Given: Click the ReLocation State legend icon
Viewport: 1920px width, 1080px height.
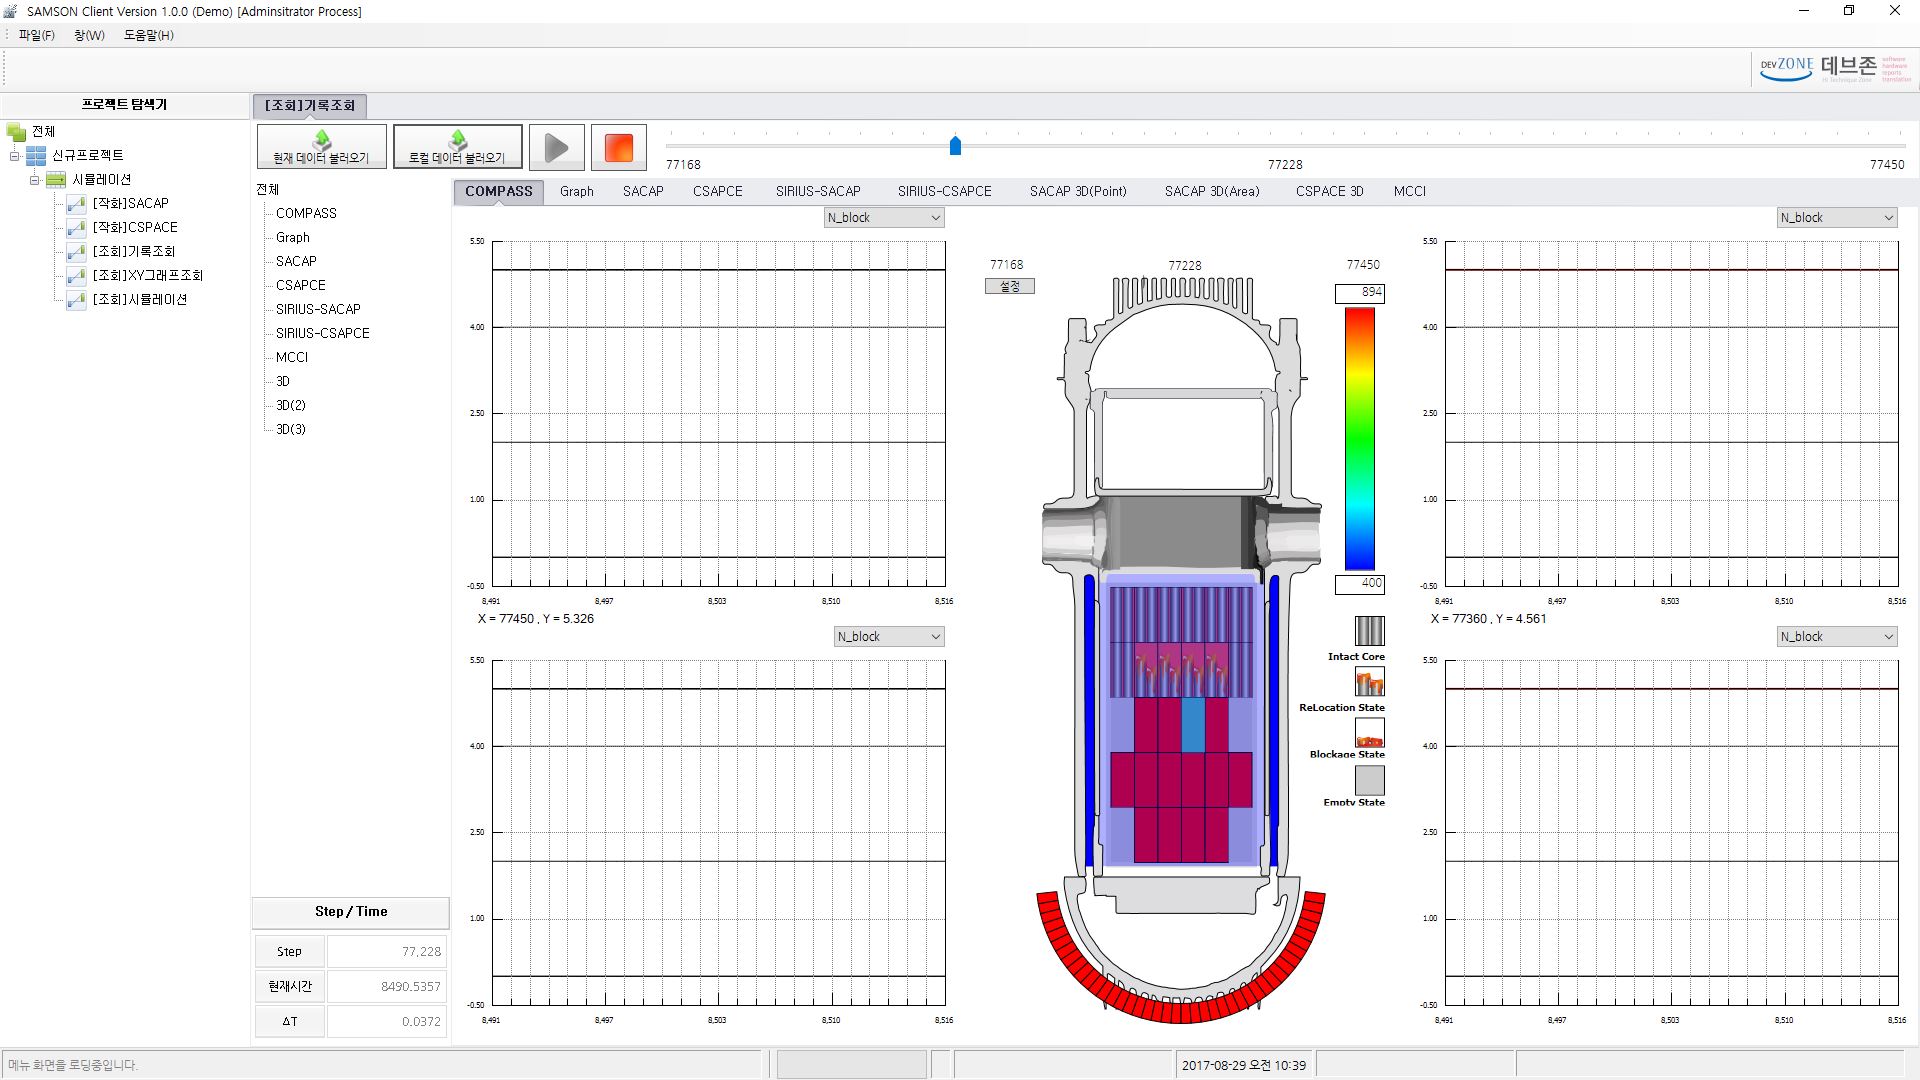Looking at the screenshot, I should pos(1369,682).
